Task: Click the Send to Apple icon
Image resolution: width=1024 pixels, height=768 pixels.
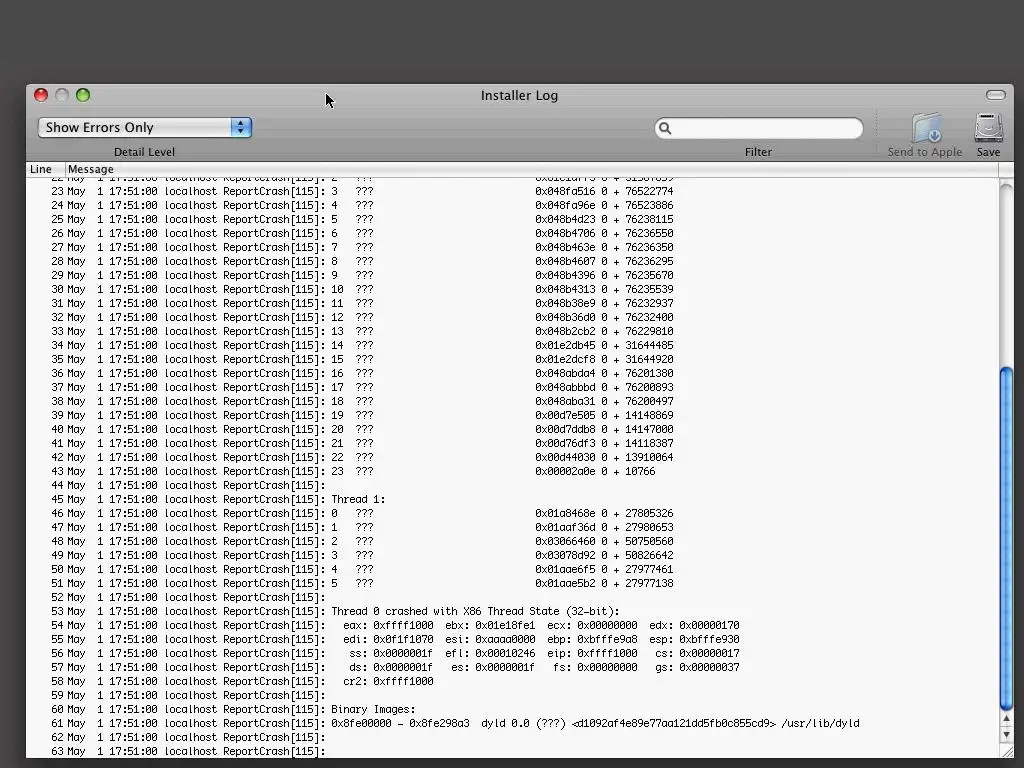Action: click(x=927, y=128)
